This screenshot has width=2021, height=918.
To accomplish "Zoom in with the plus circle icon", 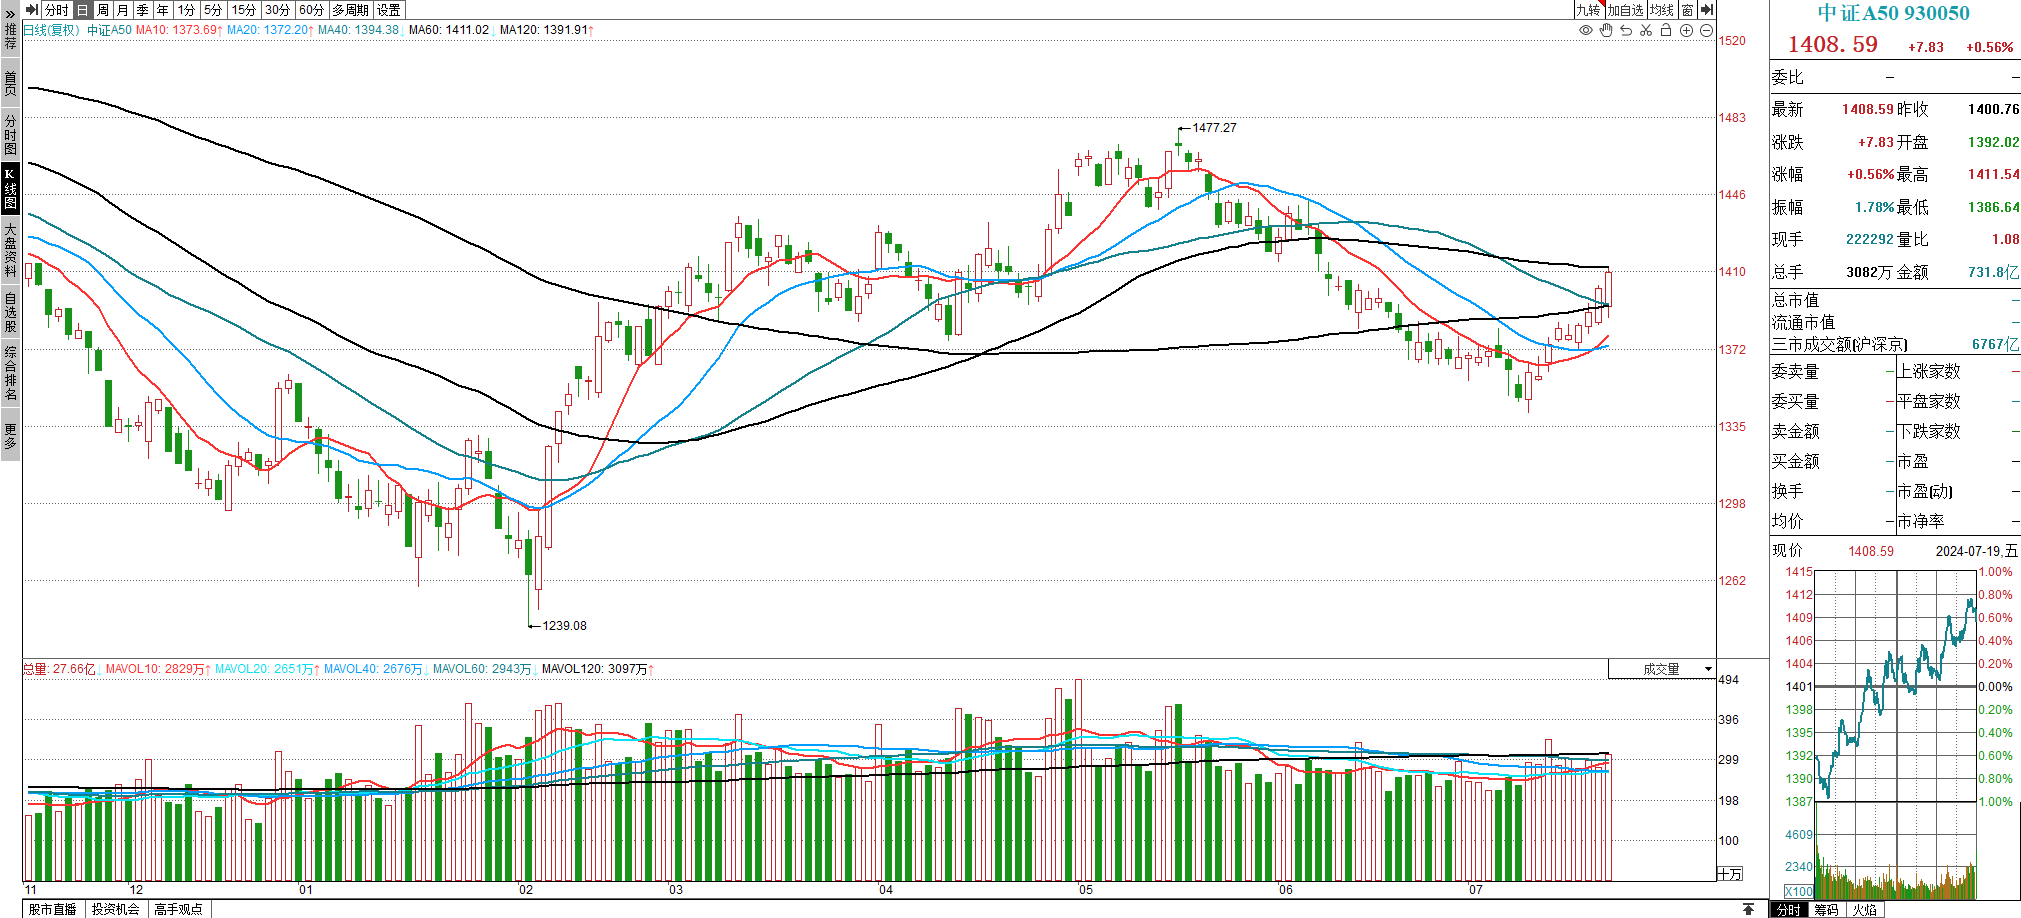I will (x=1686, y=31).
